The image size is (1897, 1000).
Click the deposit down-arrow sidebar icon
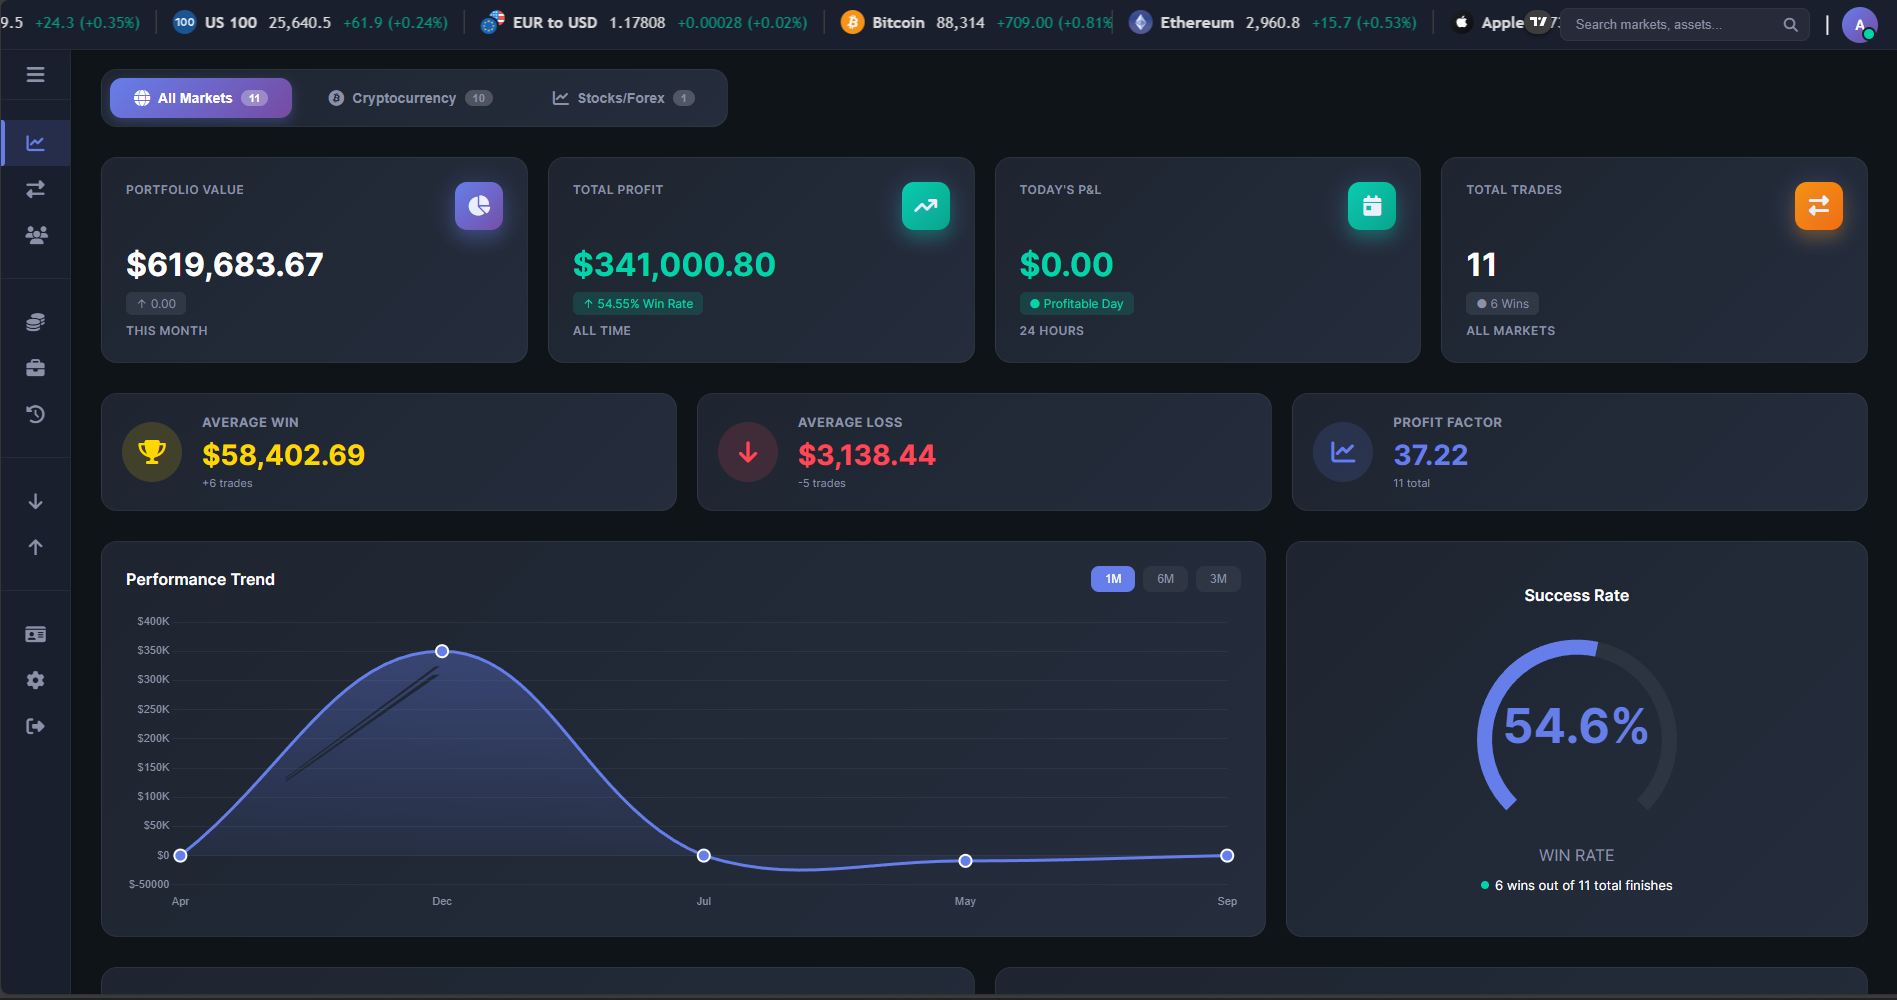[x=35, y=501]
